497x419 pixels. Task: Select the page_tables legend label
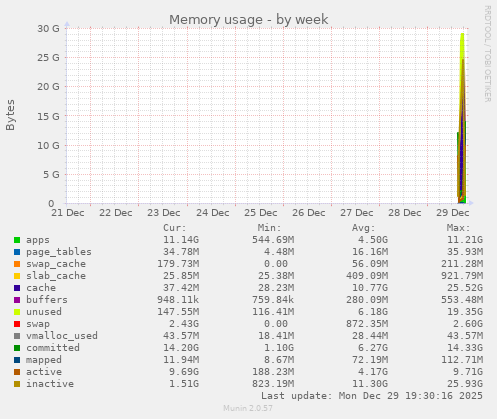[x=59, y=252]
